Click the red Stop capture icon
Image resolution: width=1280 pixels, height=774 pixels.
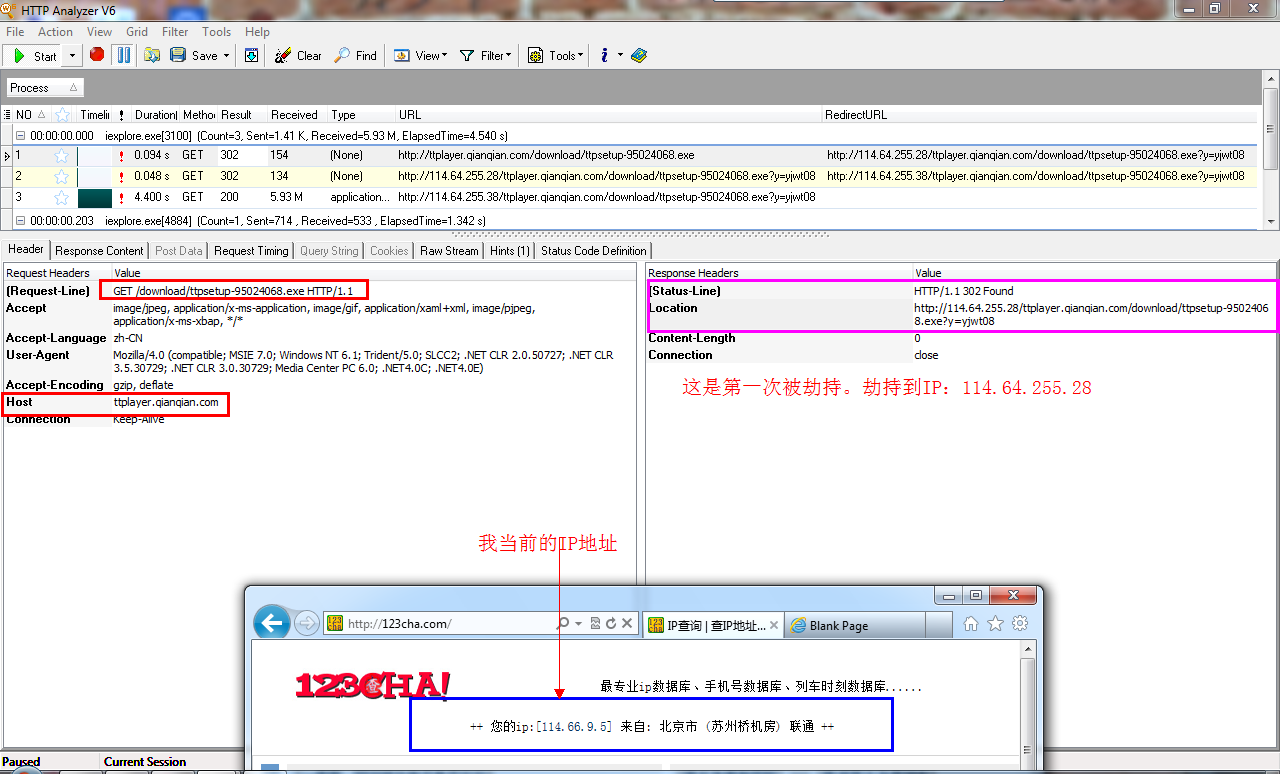pyautogui.click(x=97, y=55)
